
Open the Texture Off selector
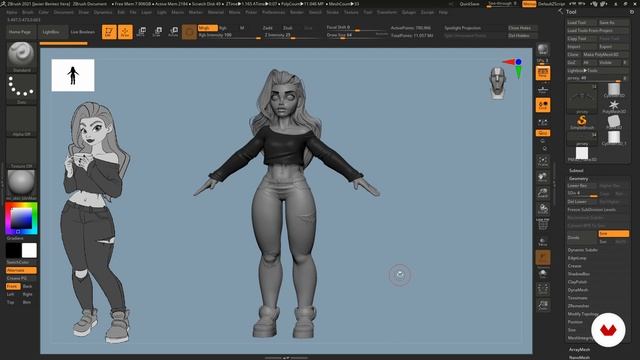[x=21, y=153]
